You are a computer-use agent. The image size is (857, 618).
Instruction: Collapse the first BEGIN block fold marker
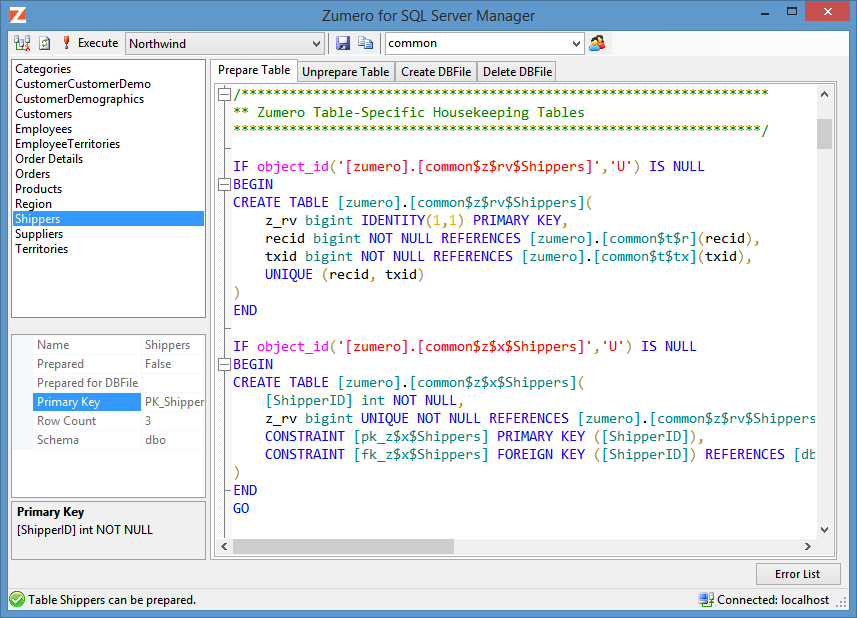(224, 185)
